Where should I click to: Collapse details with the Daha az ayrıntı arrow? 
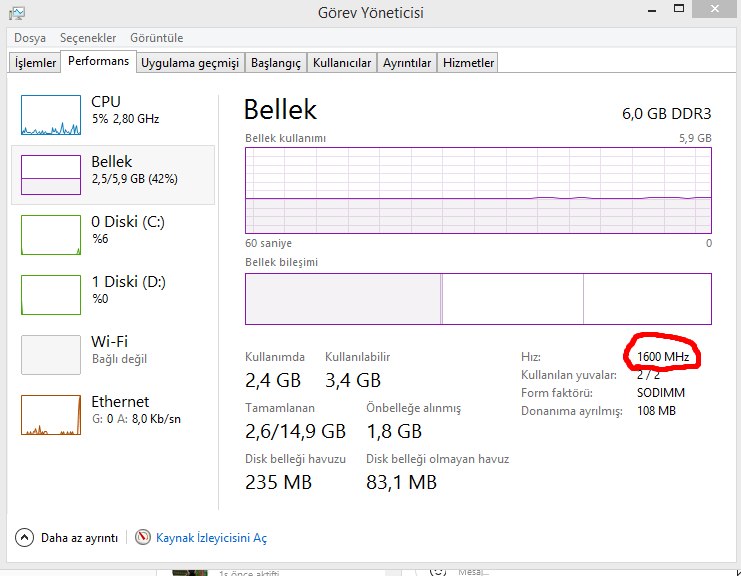click(24, 537)
